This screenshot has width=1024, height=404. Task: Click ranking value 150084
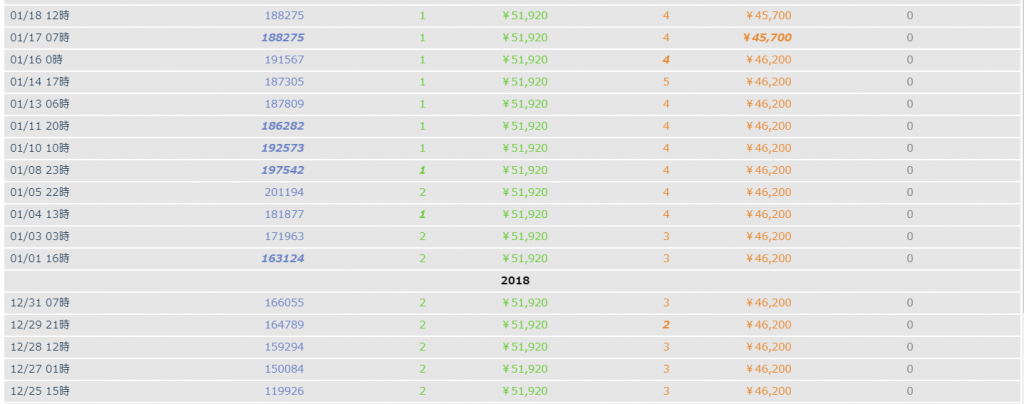point(284,369)
